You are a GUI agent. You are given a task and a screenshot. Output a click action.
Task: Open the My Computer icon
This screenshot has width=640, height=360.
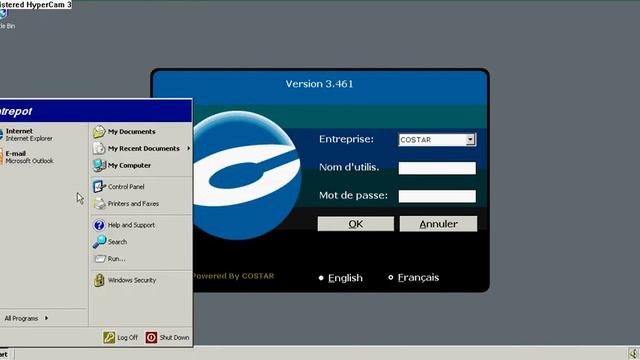point(99,165)
